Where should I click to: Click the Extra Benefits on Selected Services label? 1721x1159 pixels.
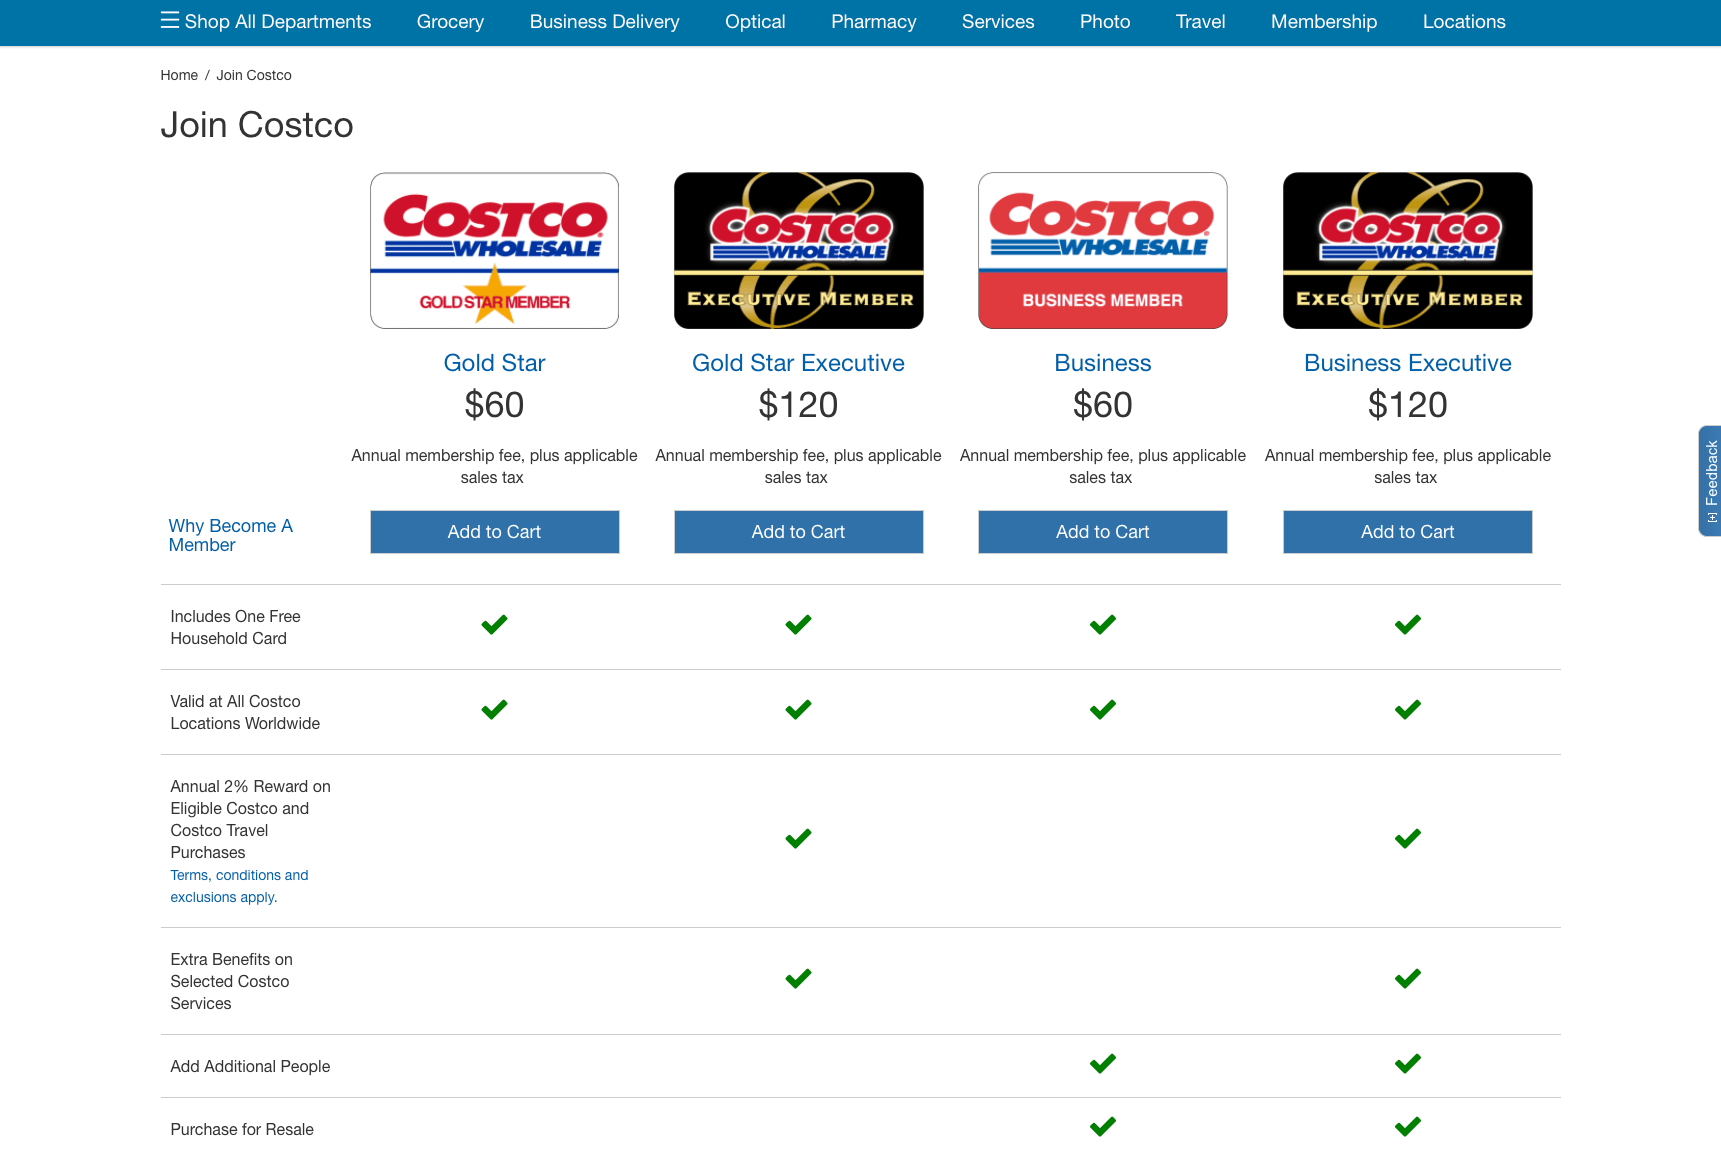click(231, 982)
